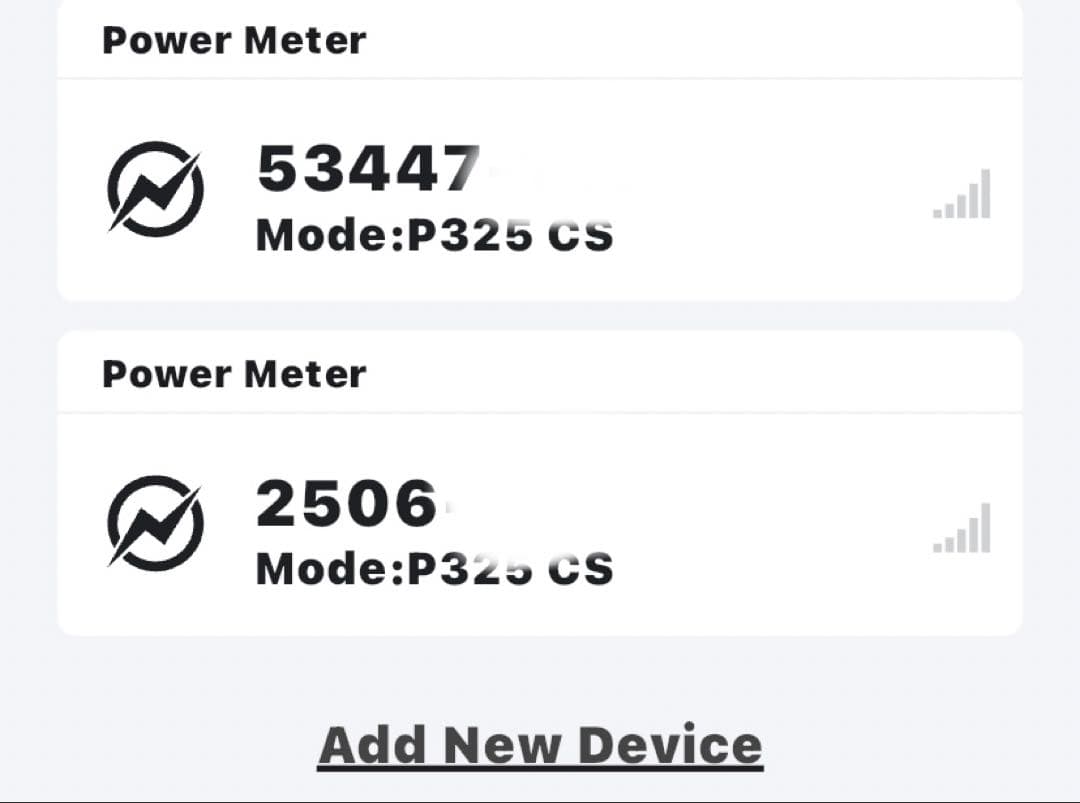
Task: Open the second Power Meter header
Action: point(234,373)
